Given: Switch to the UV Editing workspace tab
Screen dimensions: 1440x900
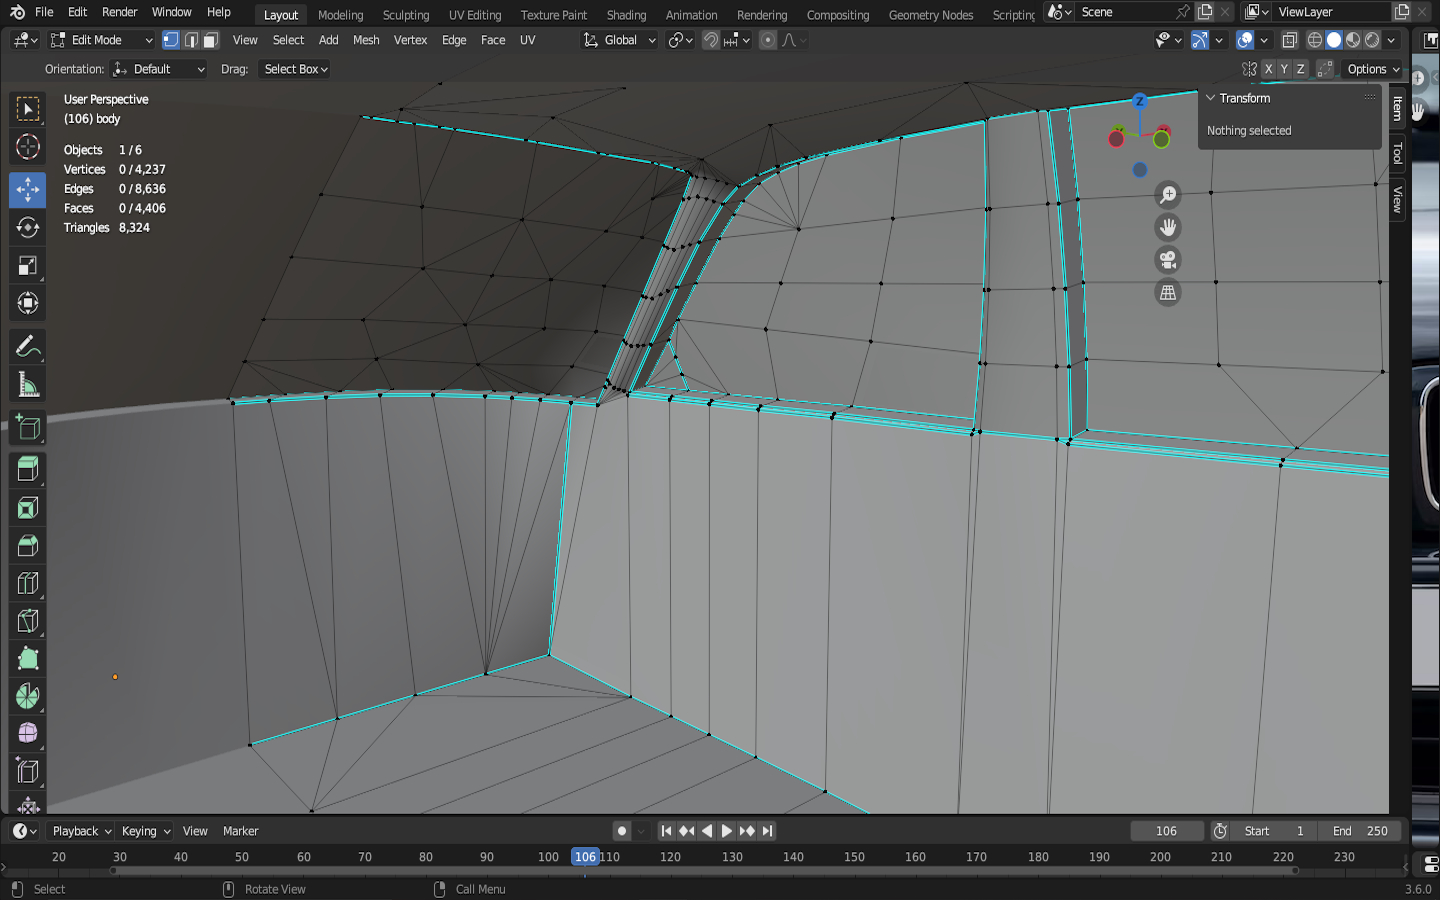Looking at the screenshot, I should [x=475, y=15].
